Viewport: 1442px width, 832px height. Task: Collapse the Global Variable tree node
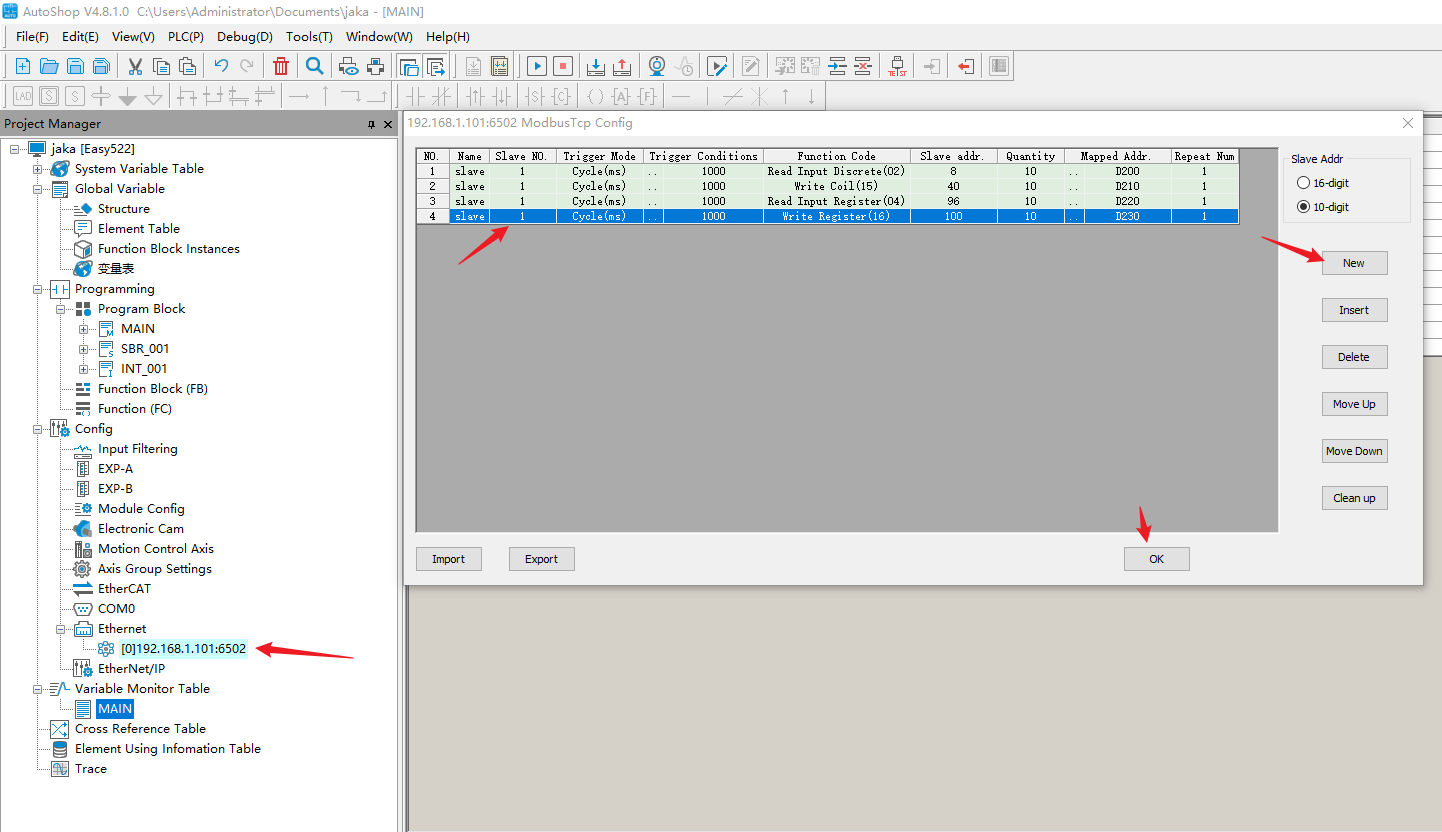(38, 189)
